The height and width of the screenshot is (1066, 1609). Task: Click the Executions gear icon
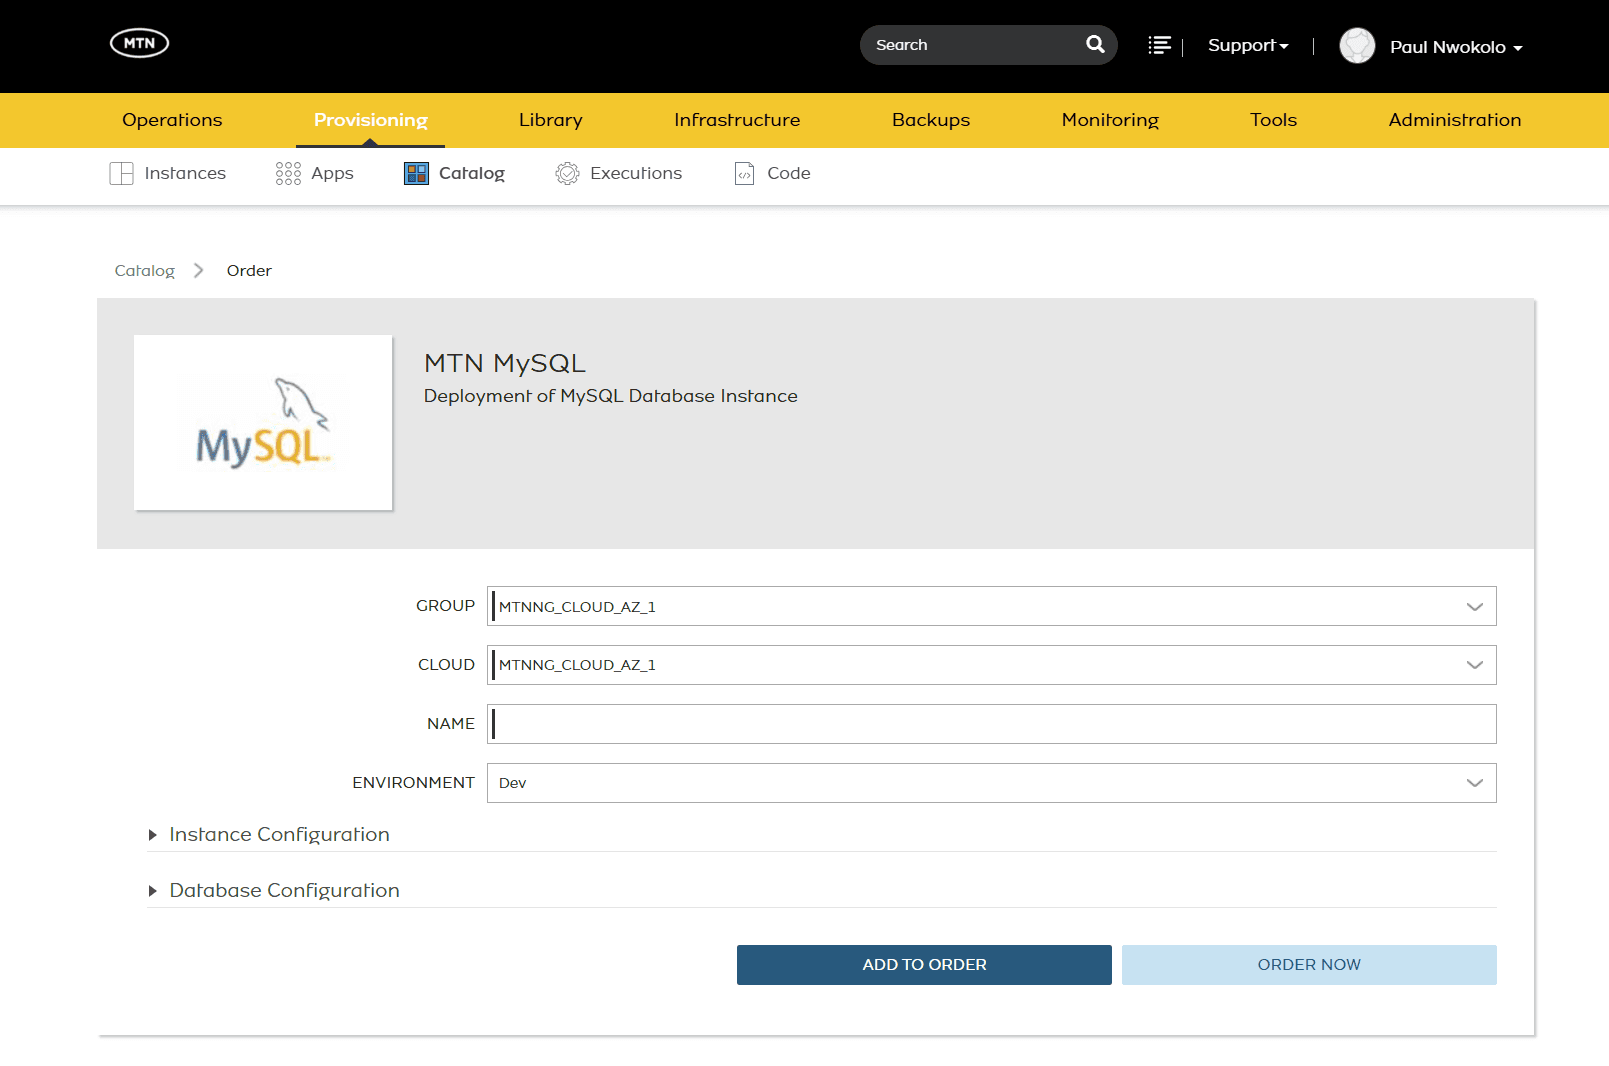point(567,173)
